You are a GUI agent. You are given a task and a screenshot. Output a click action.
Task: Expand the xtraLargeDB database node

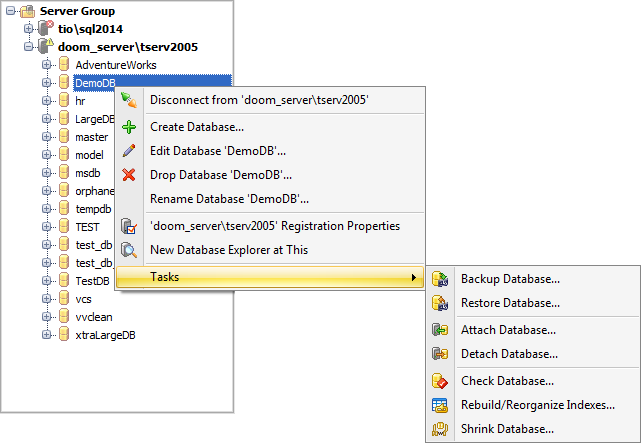[46, 335]
